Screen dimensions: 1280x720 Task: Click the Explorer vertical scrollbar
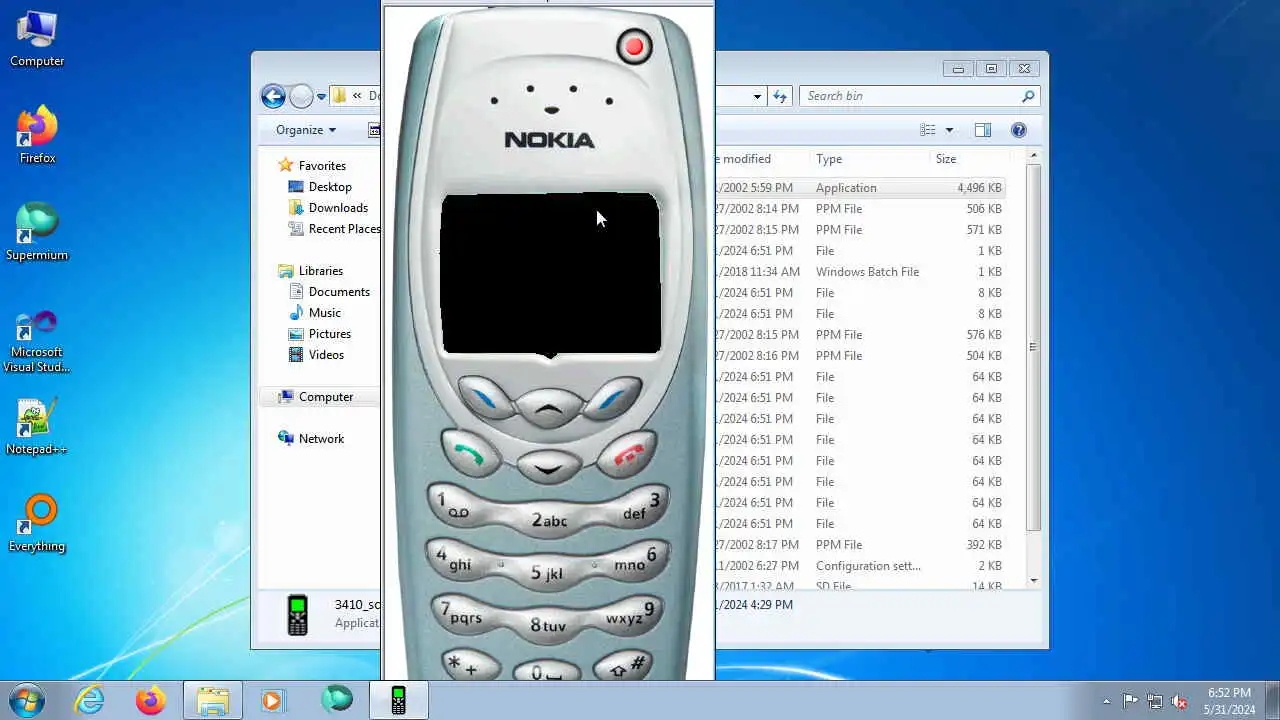pos(1033,347)
